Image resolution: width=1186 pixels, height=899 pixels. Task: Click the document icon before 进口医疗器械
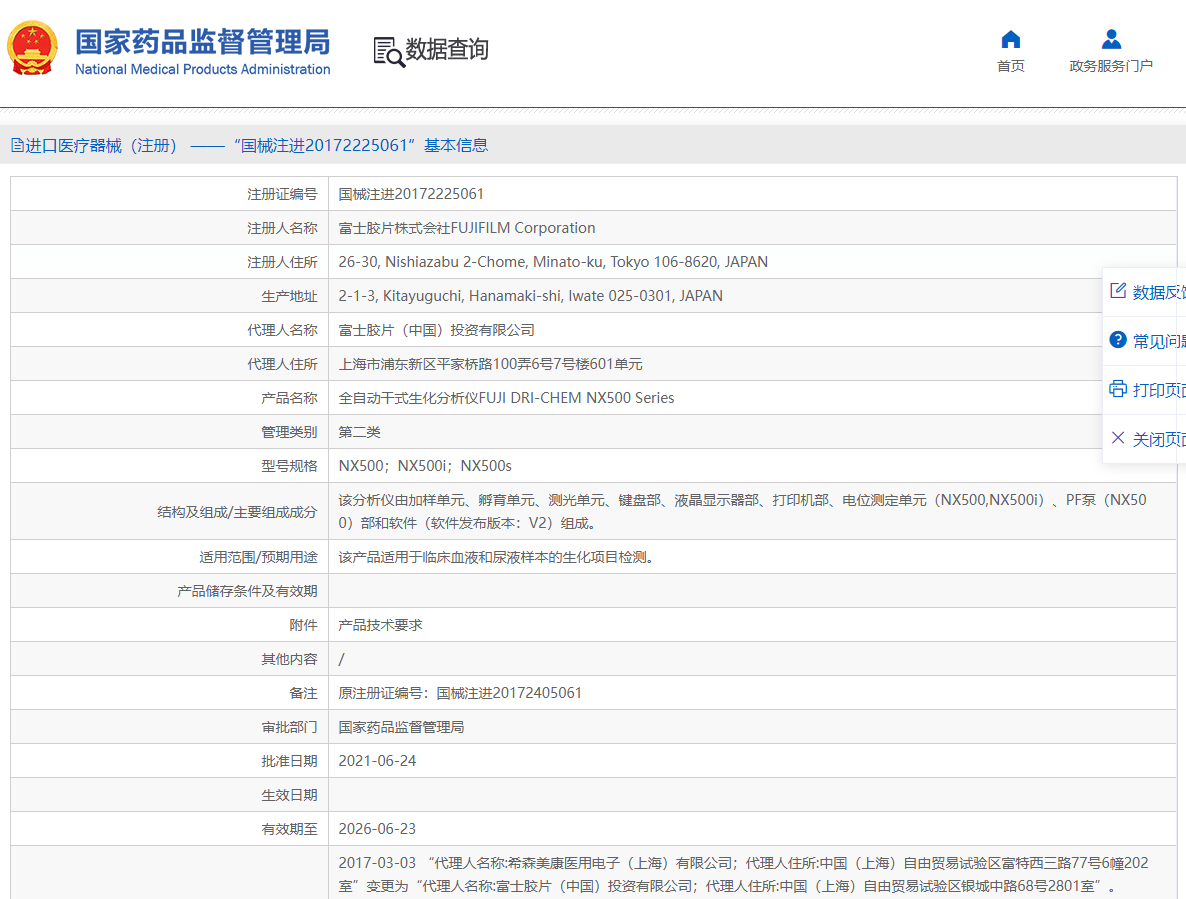coord(17,145)
